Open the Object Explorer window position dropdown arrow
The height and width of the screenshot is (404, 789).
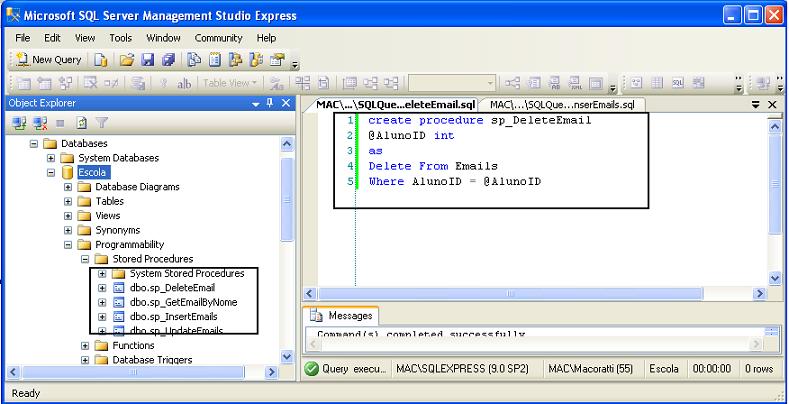256,104
